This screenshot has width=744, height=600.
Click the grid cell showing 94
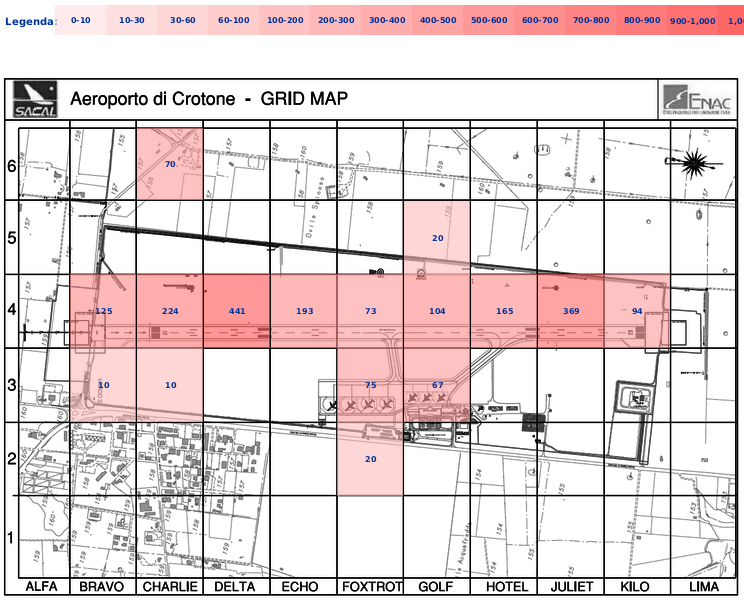click(x=637, y=311)
